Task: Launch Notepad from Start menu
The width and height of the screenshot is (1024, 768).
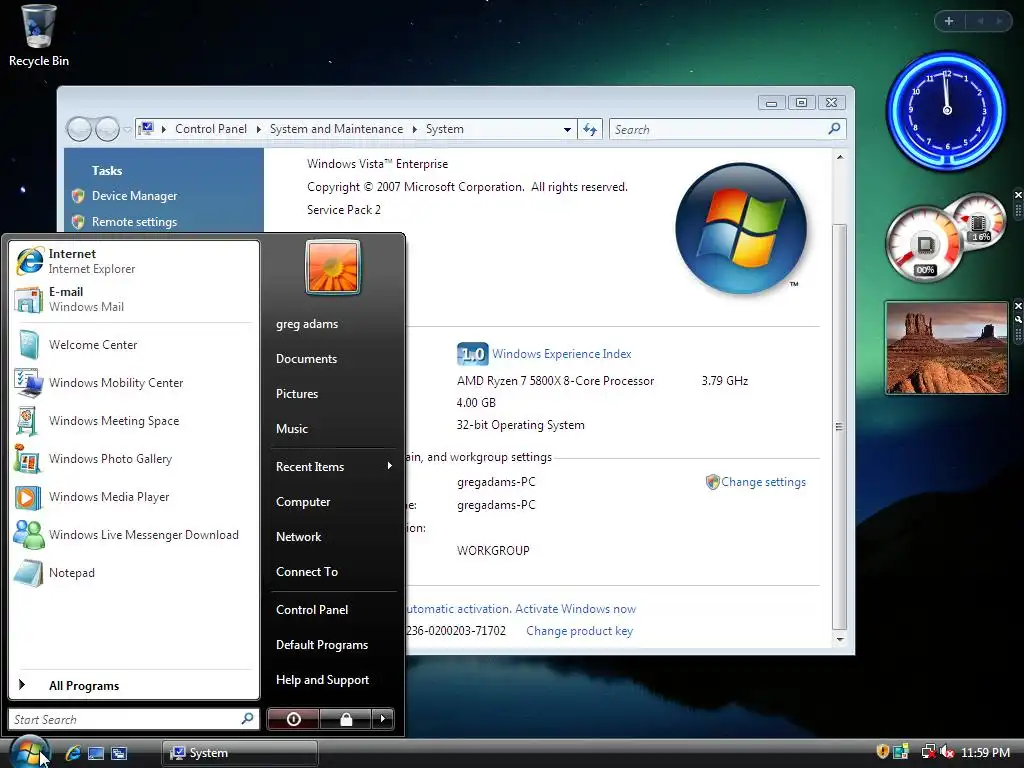Action: point(134,573)
